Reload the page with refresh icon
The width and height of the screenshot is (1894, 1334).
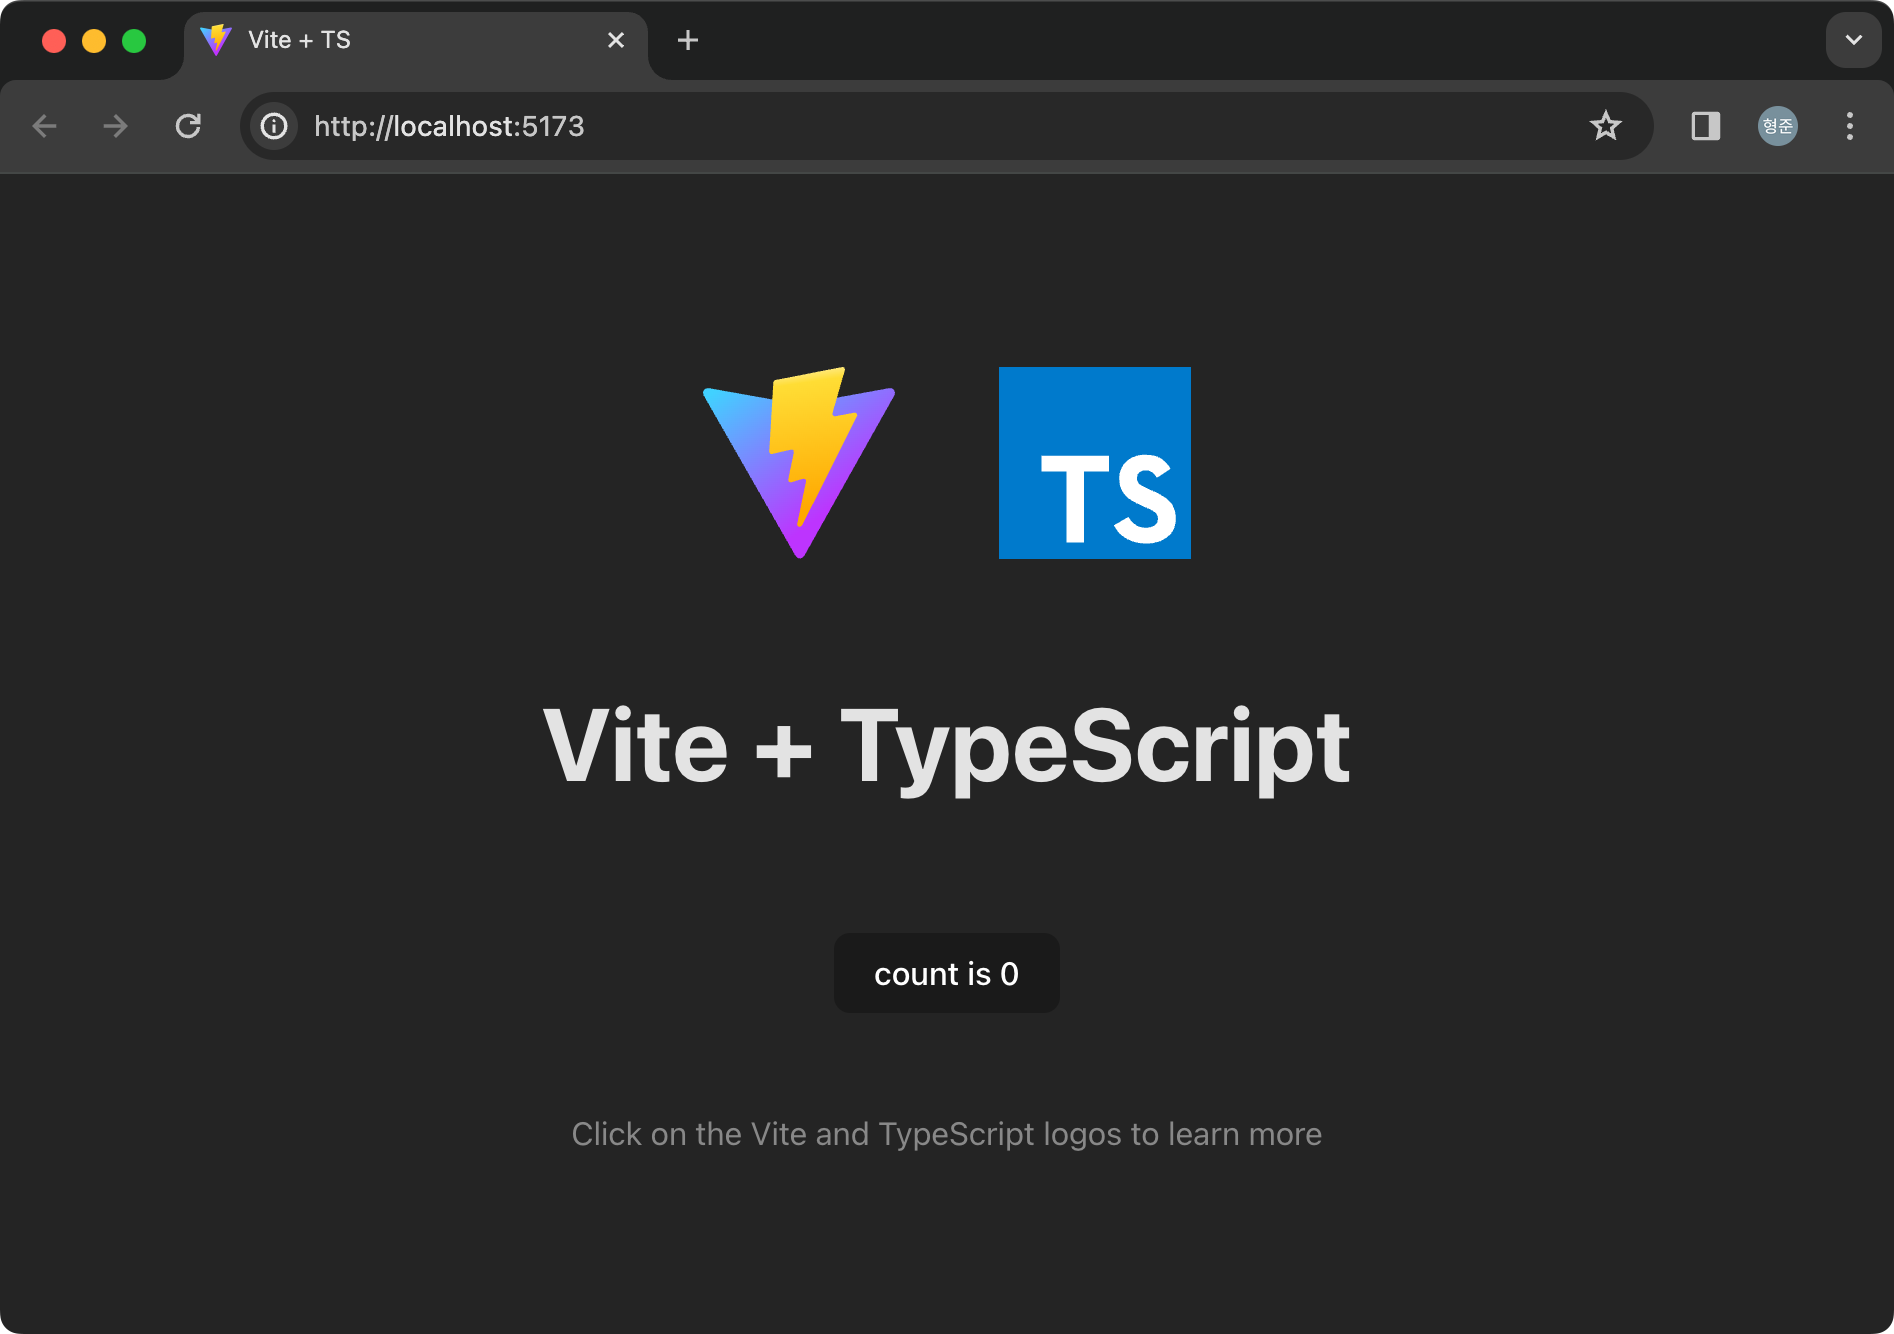[188, 126]
